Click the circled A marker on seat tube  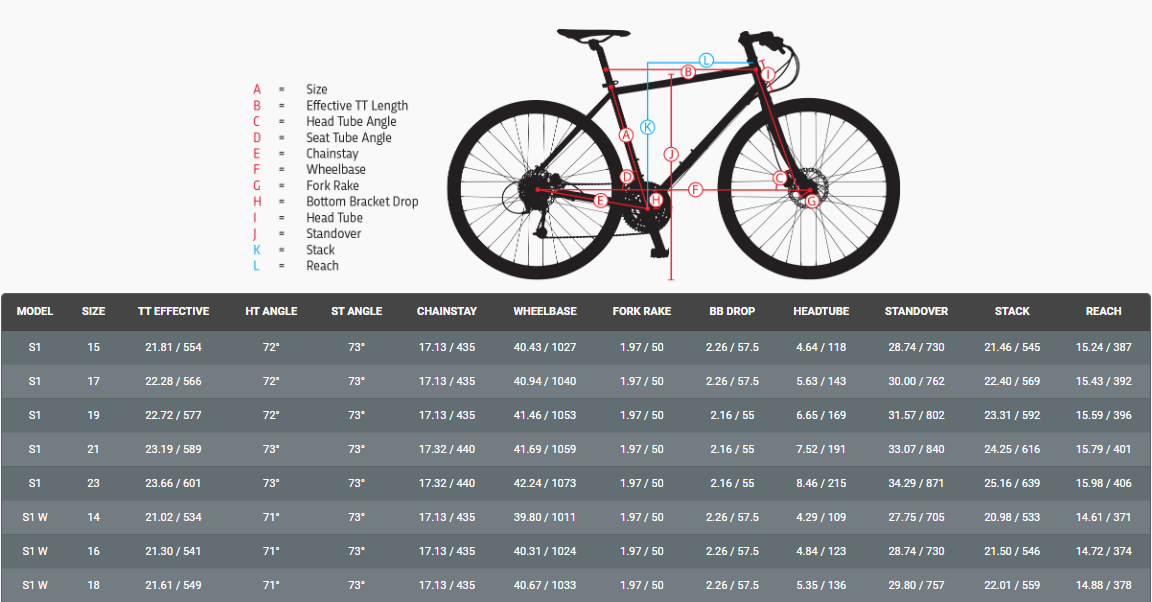pos(627,135)
